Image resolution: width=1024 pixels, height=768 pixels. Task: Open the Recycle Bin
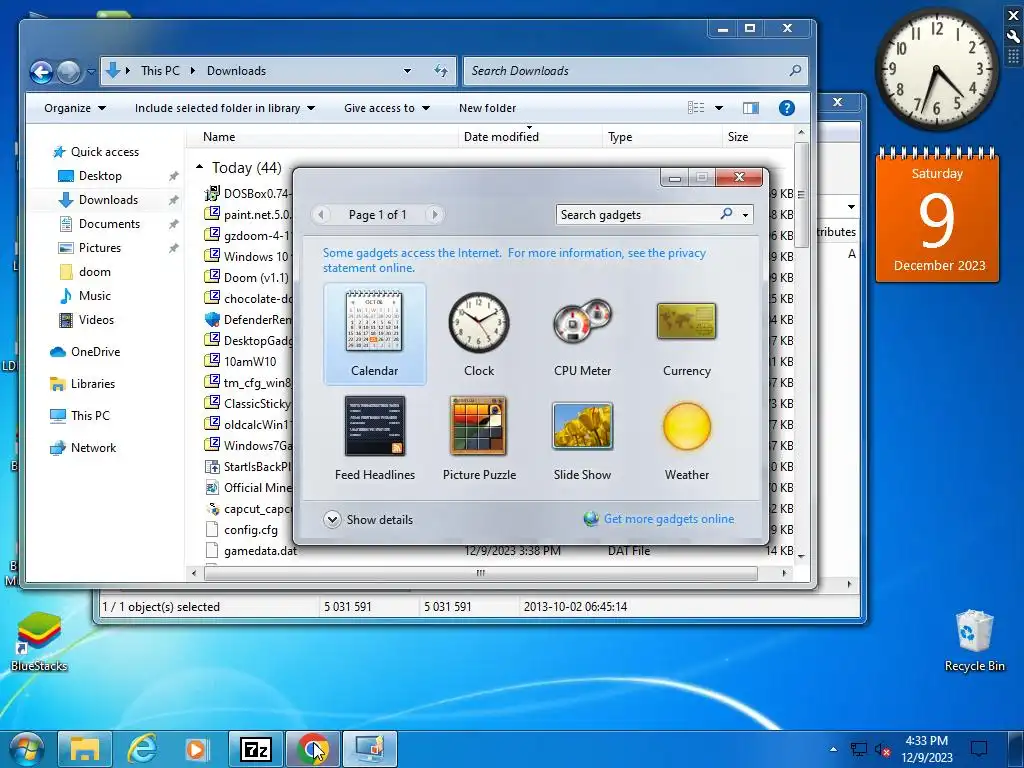[x=974, y=641]
